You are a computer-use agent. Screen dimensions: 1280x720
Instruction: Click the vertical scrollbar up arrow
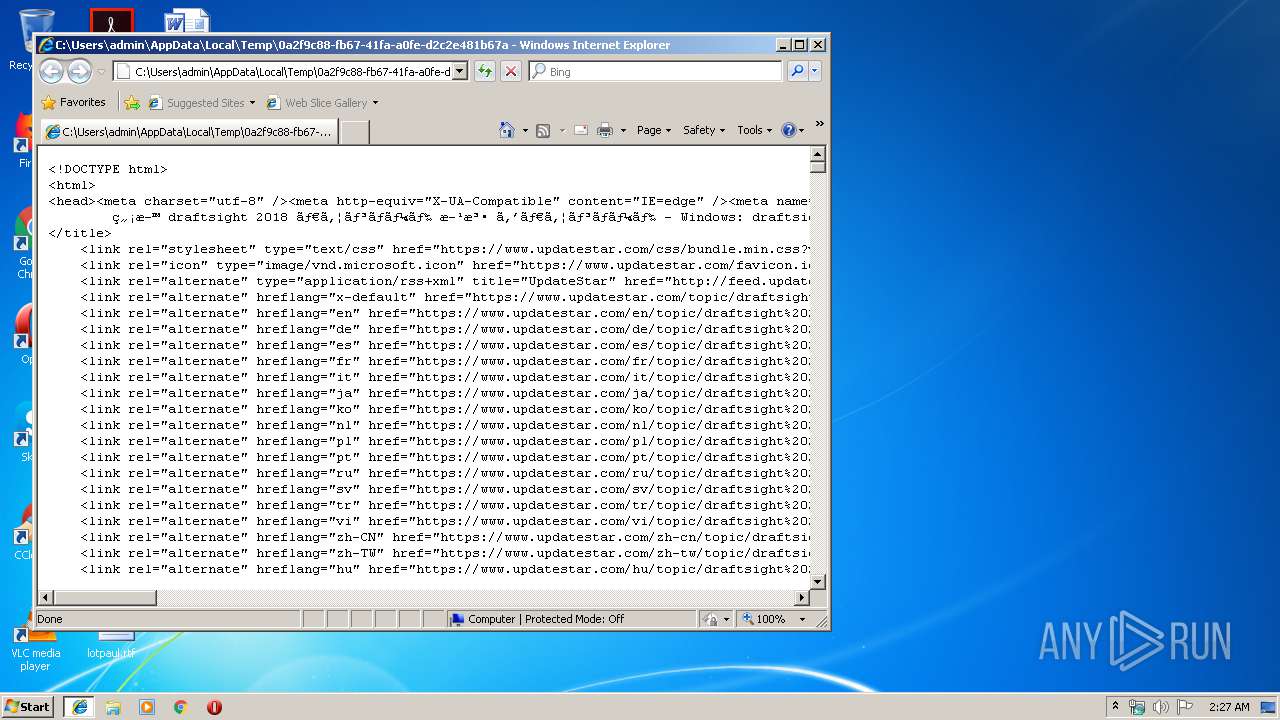coord(817,154)
